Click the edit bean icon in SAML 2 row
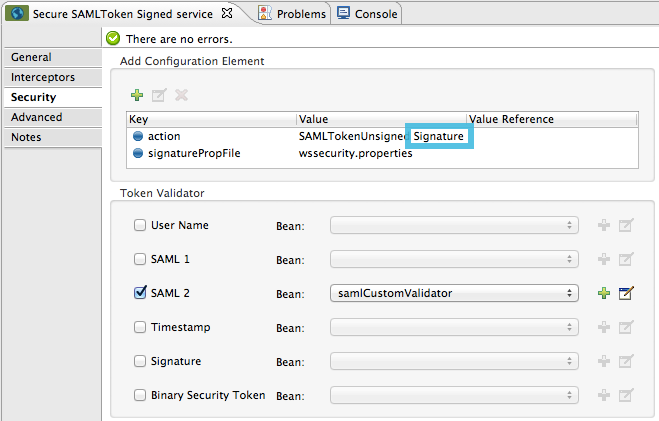Viewport: 659px width, 421px height. coord(627,293)
